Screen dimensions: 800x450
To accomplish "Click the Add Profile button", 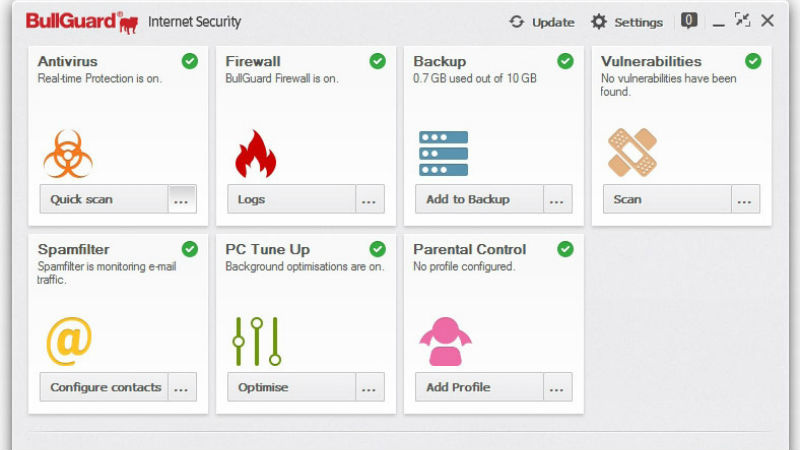I will [x=479, y=387].
